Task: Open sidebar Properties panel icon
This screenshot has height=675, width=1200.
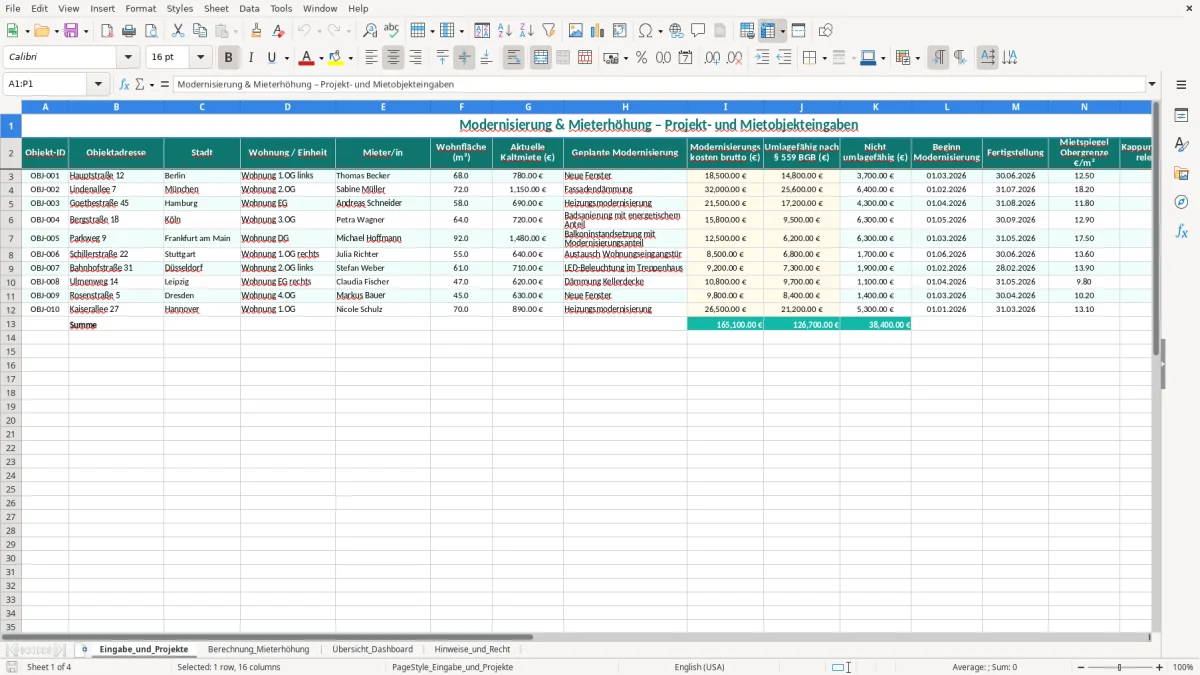Action: coord(1181,115)
